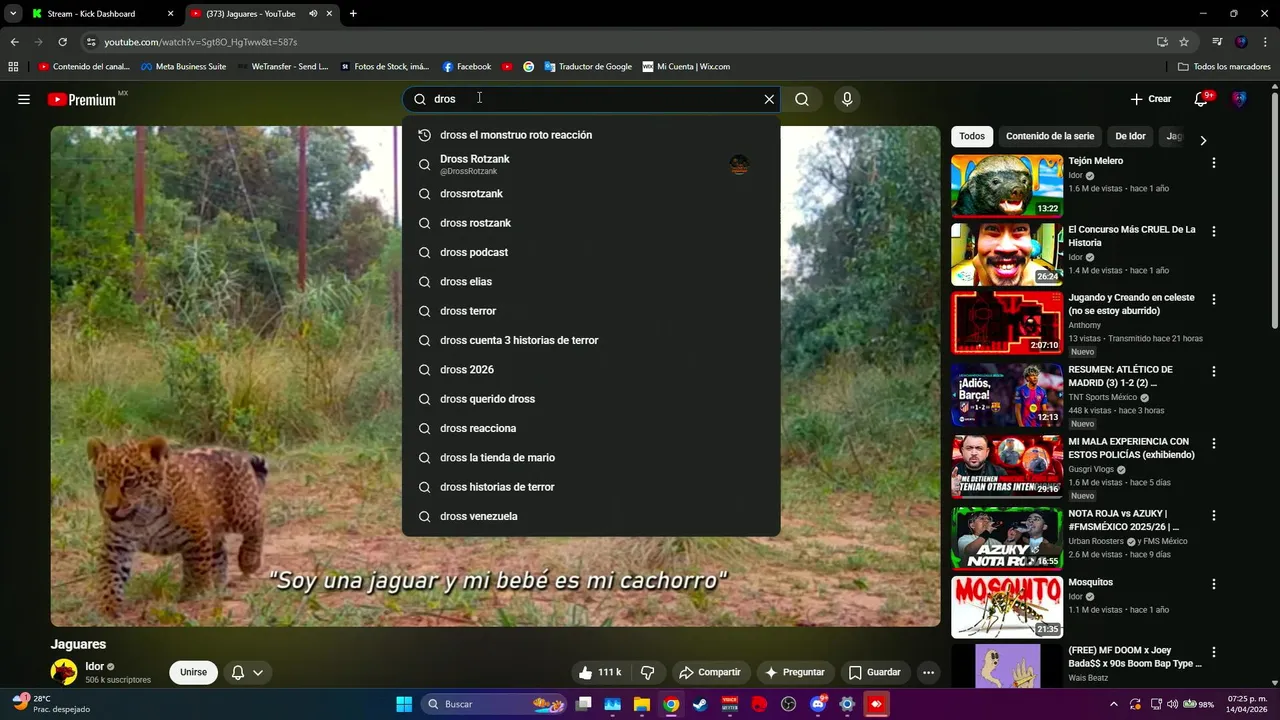Click inside the search field containing 'dros'
Image resolution: width=1280 pixels, height=720 pixels.
592,99
